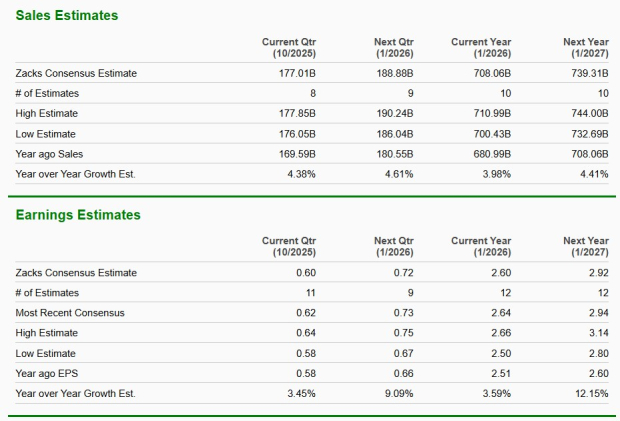Select the 3.14 high earnings estimate
Screen dimensions: 620x421
click(x=597, y=333)
